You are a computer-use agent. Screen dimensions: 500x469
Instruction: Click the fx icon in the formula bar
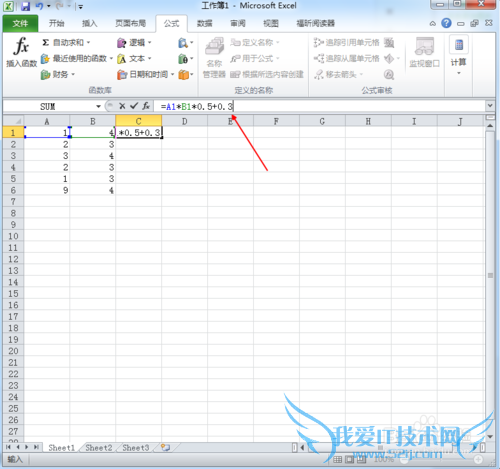click(146, 106)
